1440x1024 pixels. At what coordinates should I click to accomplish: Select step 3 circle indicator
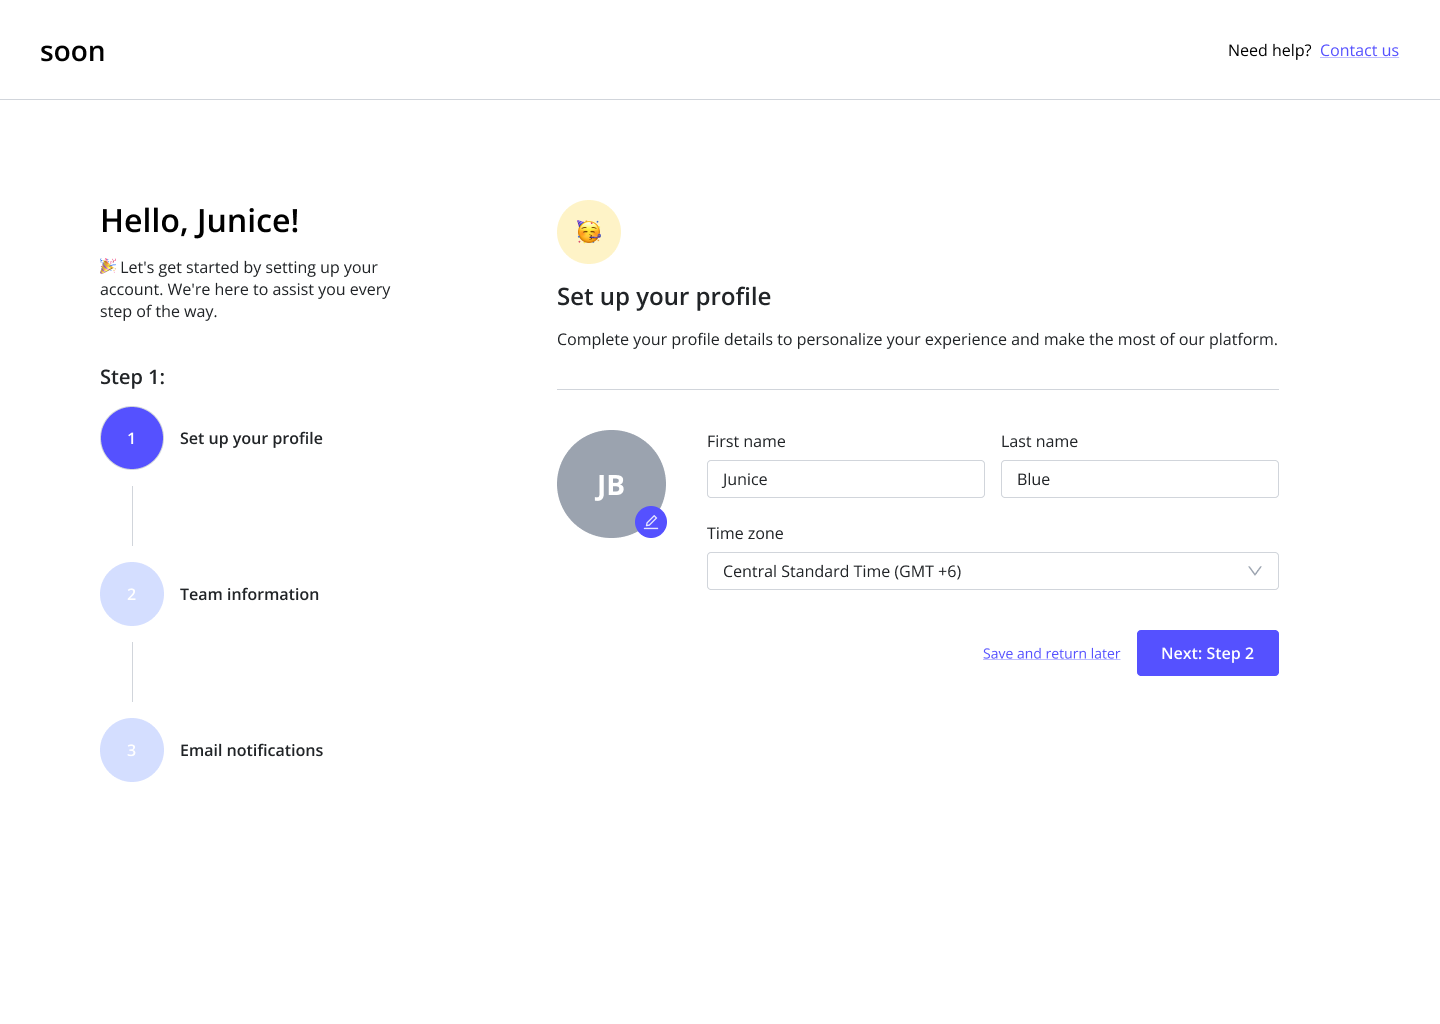[132, 750]
